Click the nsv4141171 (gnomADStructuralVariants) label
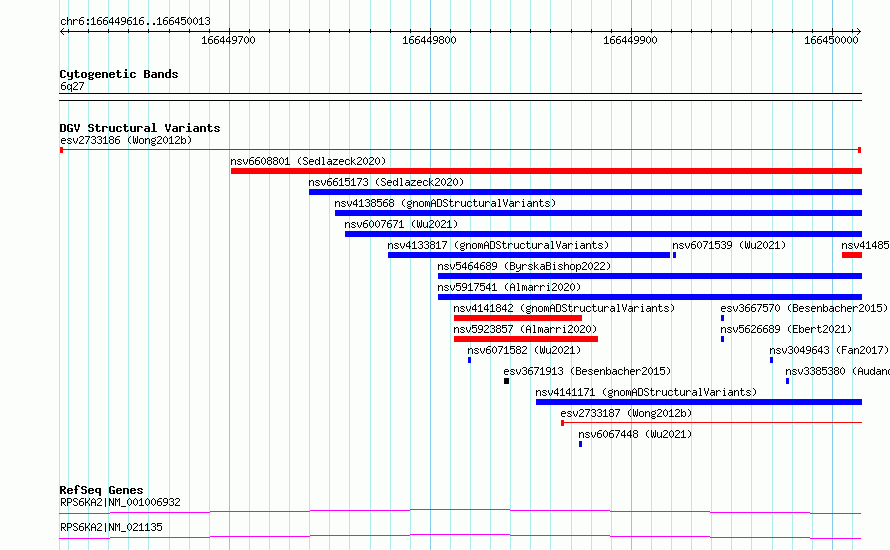Viewport: 890px width, 550px height. (x=646, y=392)
